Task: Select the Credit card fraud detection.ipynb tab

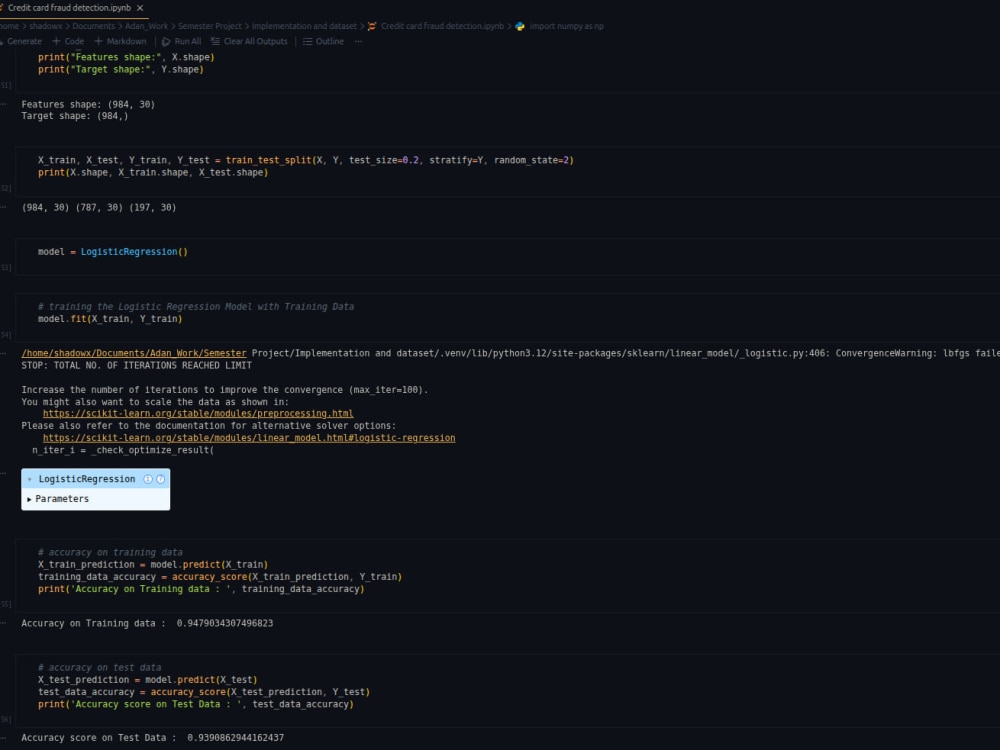Action: tap(69, 8)
